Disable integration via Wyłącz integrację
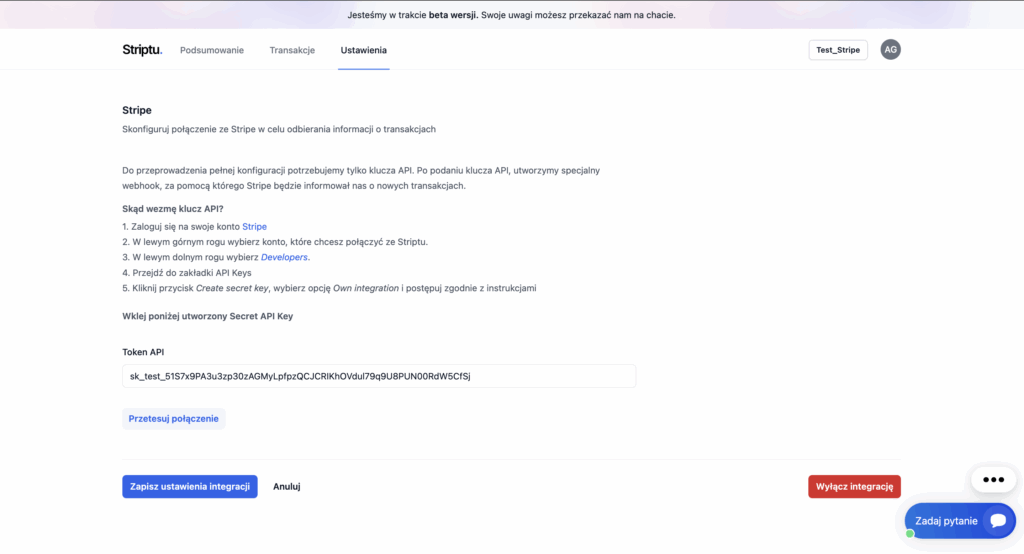 pos(854,487)
